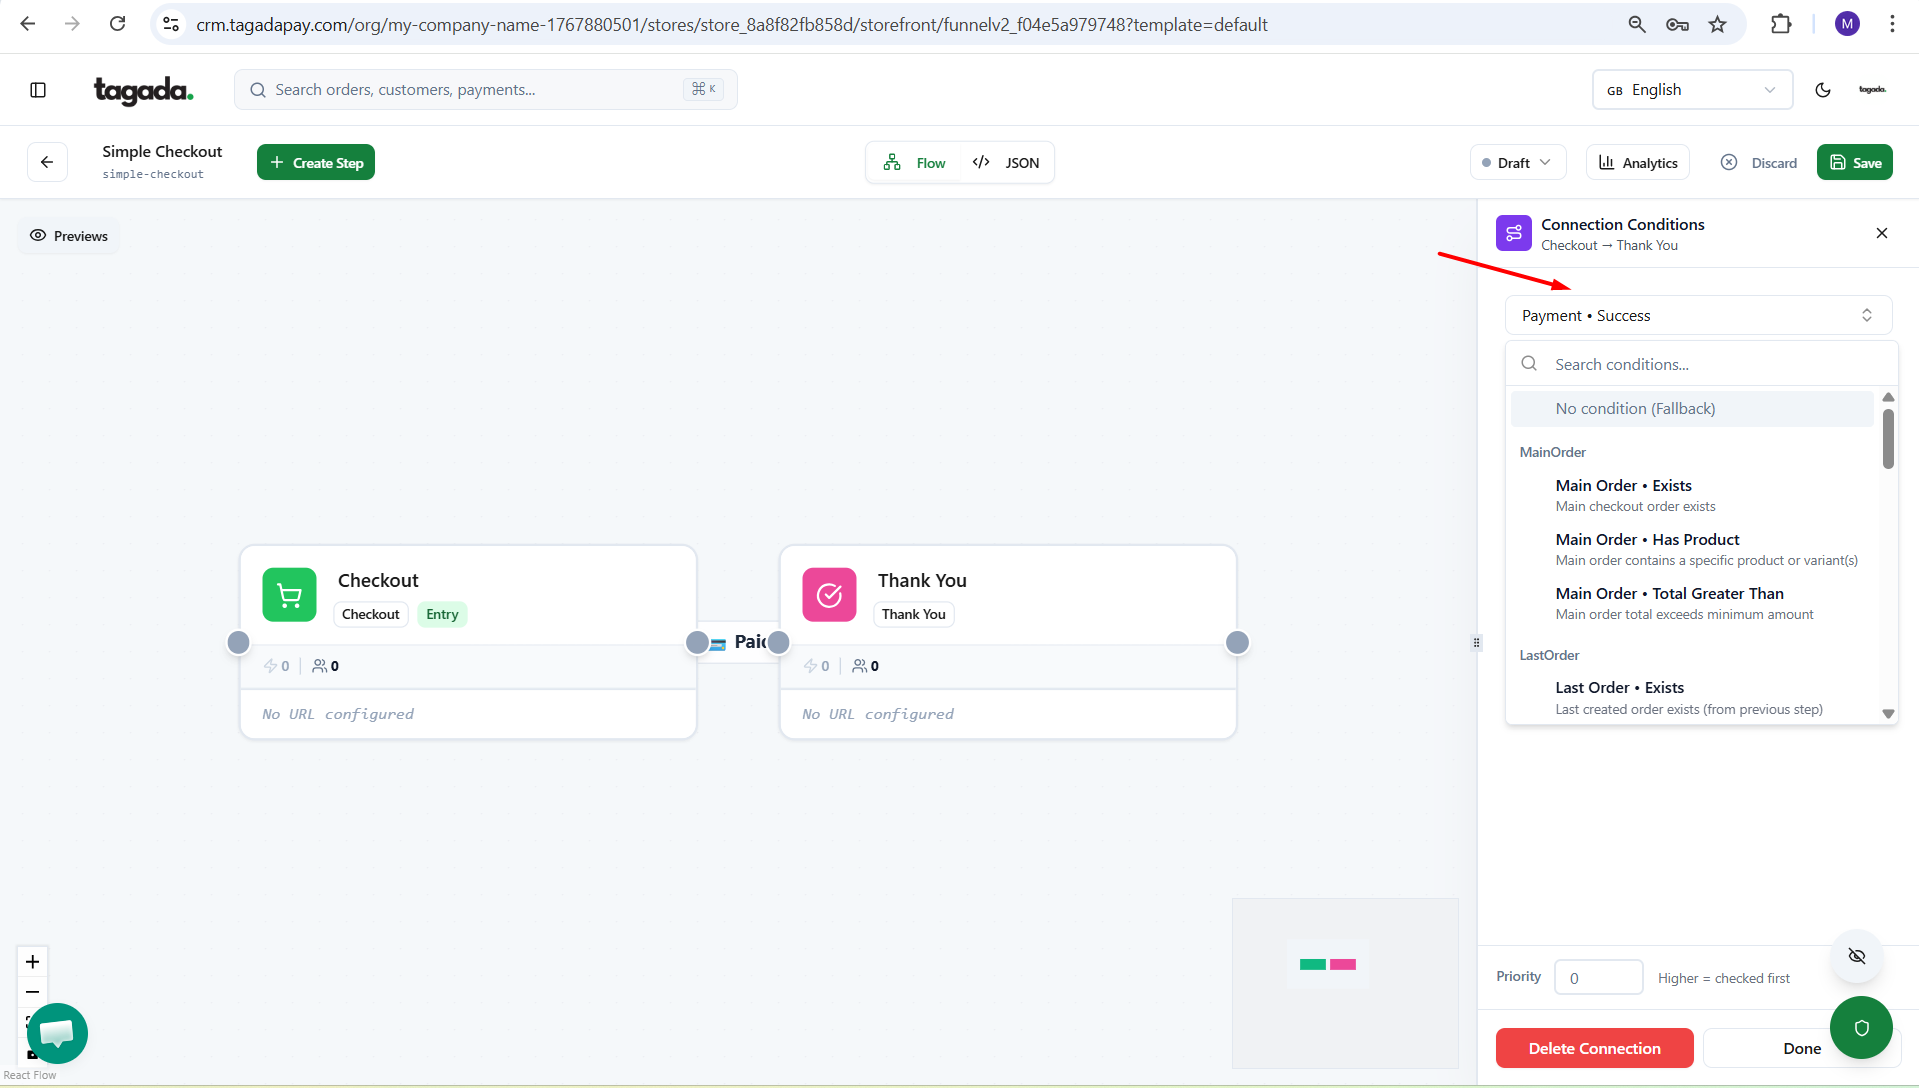Expand the English language selector
The width and height of the screenshot is (1919, 1088).
tap(1691, 90)
